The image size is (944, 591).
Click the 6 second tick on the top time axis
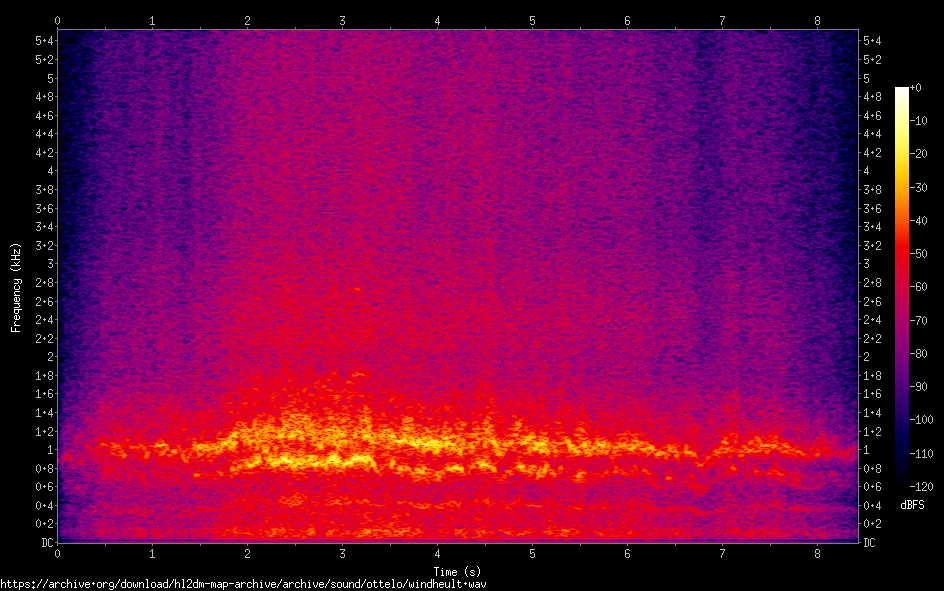[627, 20]
